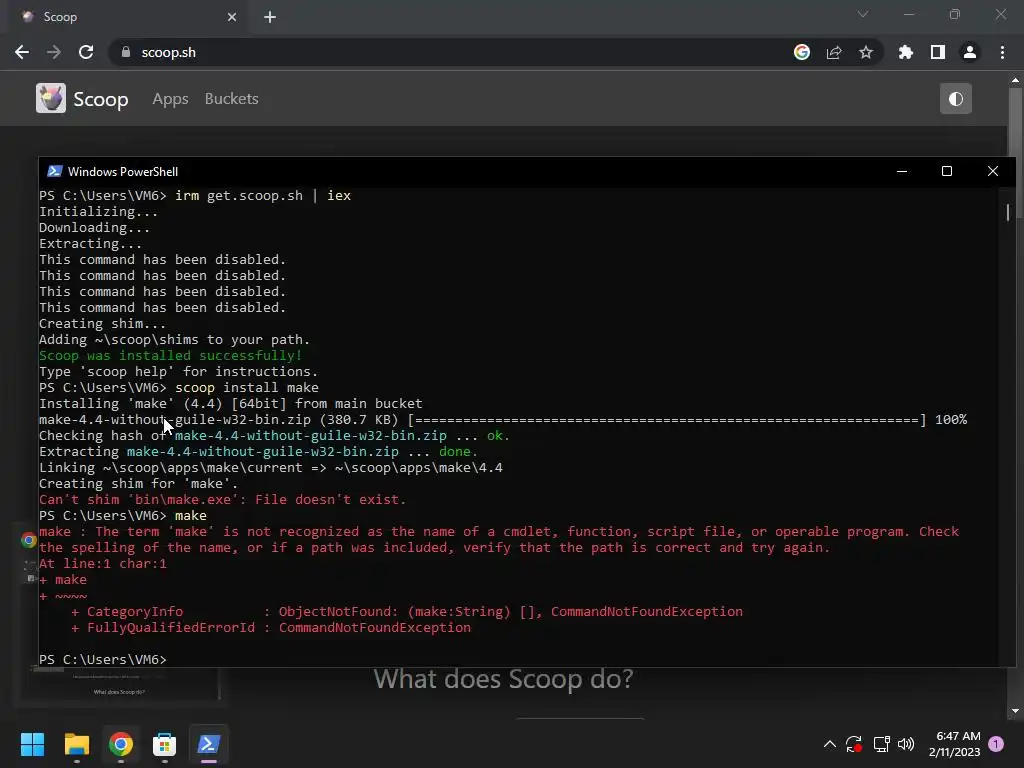Switch to Chrome from the taskbar
Screen dimensions: 1024x768
[x=121, y=744]
